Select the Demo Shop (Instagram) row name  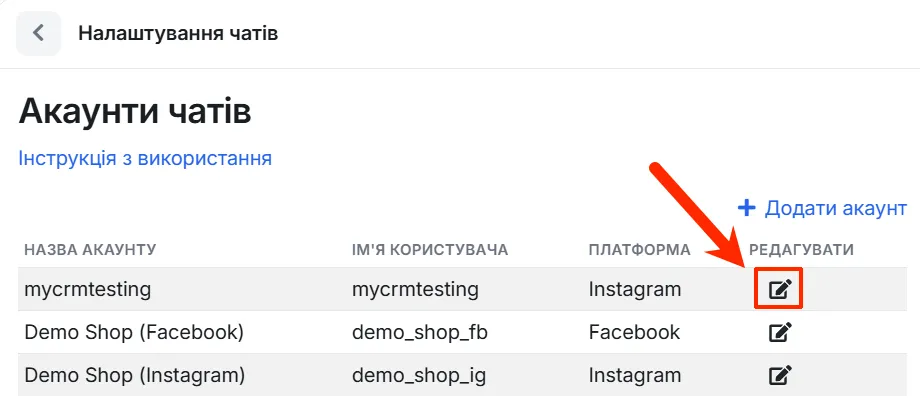coord(134,375)
